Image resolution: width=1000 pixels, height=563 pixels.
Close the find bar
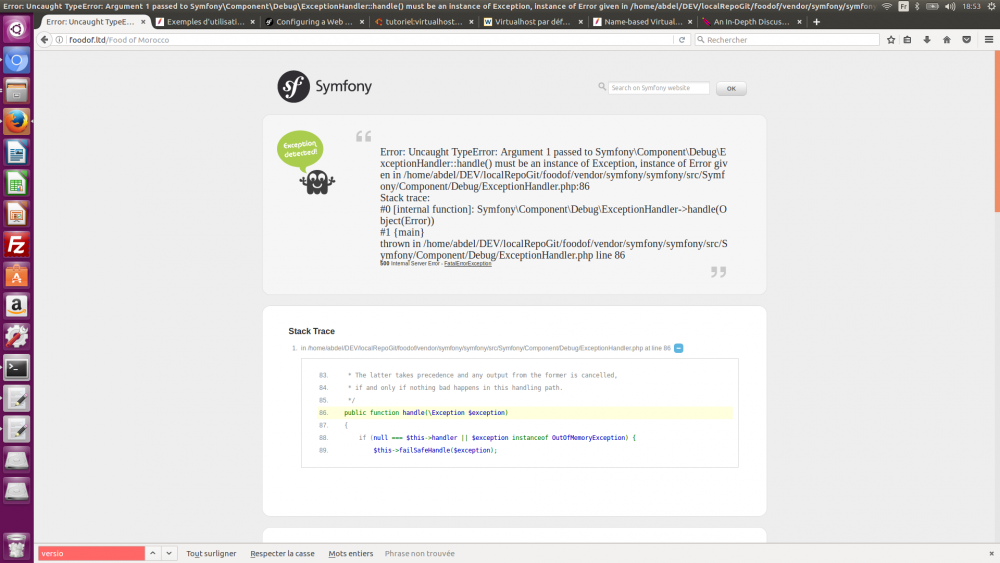[x=991, y=553]
